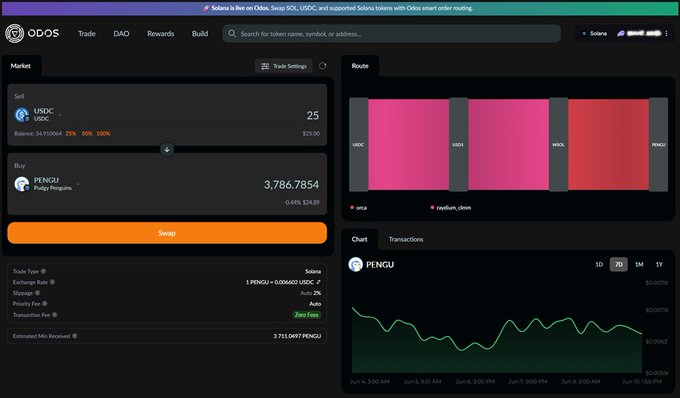680x398 pixels.
Task: Open the connected wallet address button
Action: pyautogui.click(x=639, y=33)
